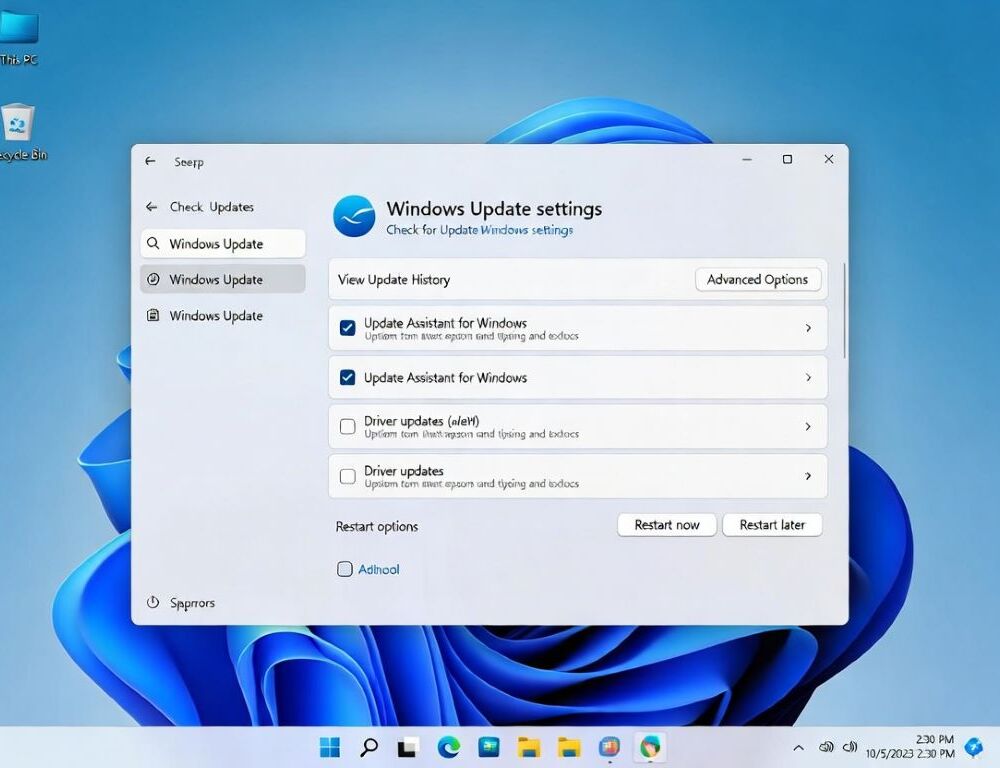Click the Start button on the taskbar
The width and height of the screenshot is (1000, 768).
click(x=328, y=747)
